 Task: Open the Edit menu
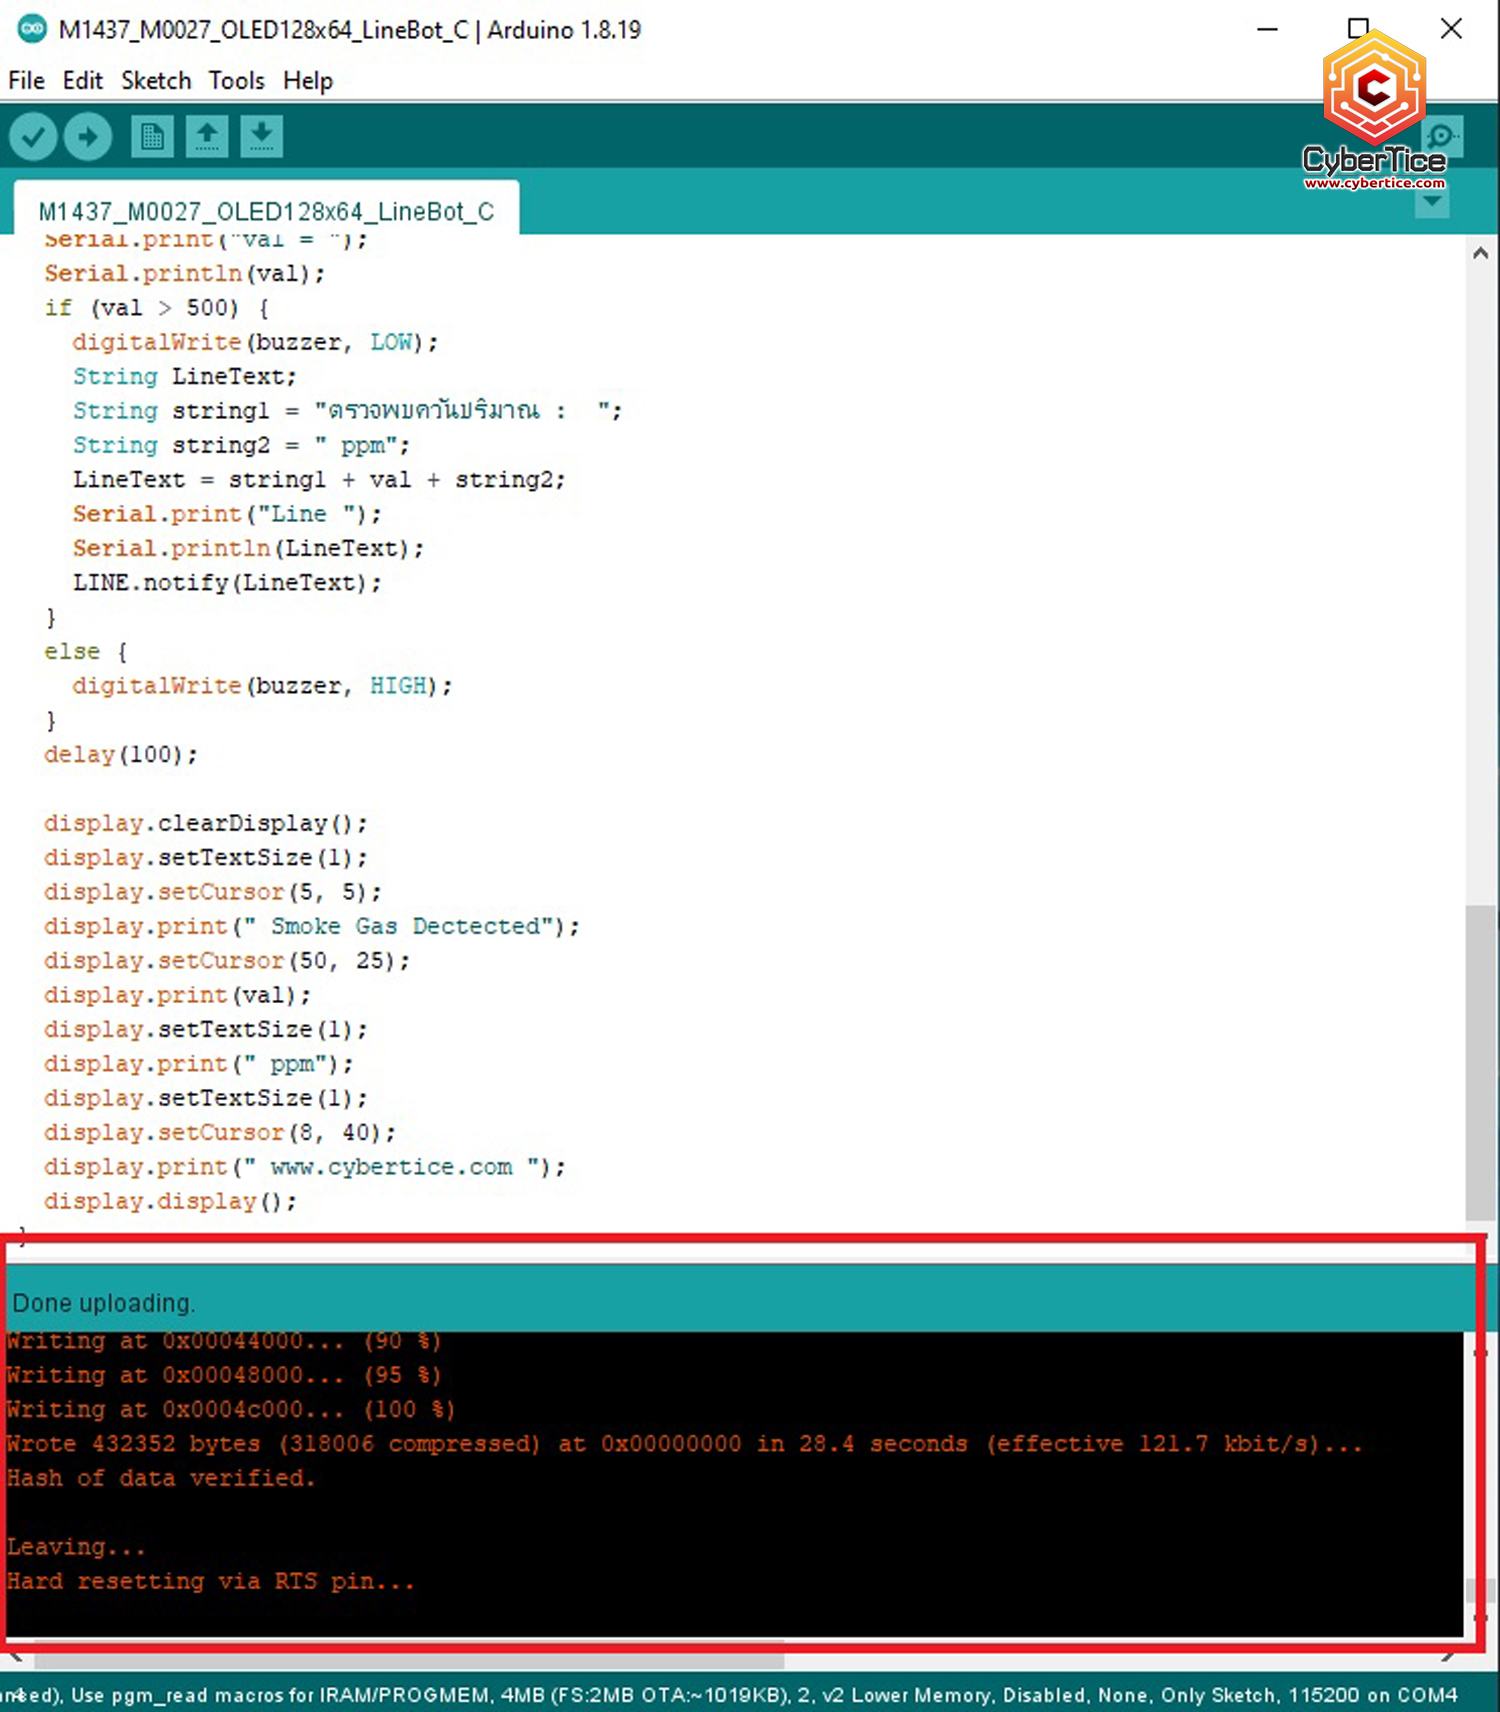coord(82,80)
